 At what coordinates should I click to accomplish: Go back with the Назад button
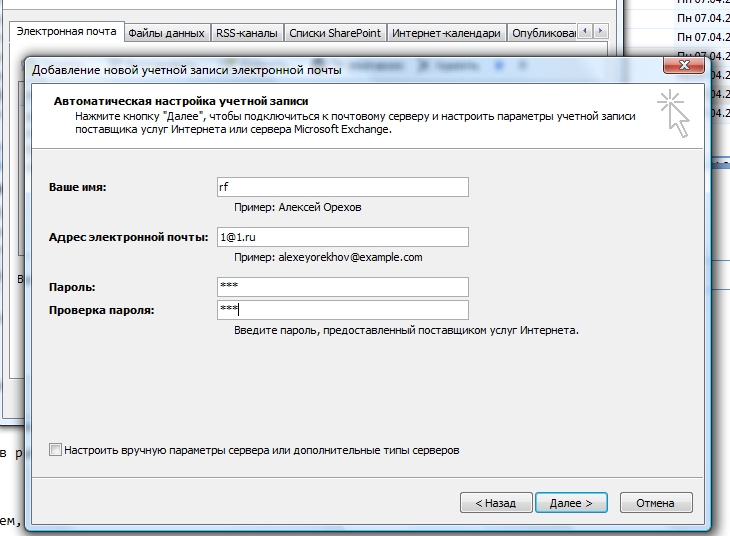[496, 503]
